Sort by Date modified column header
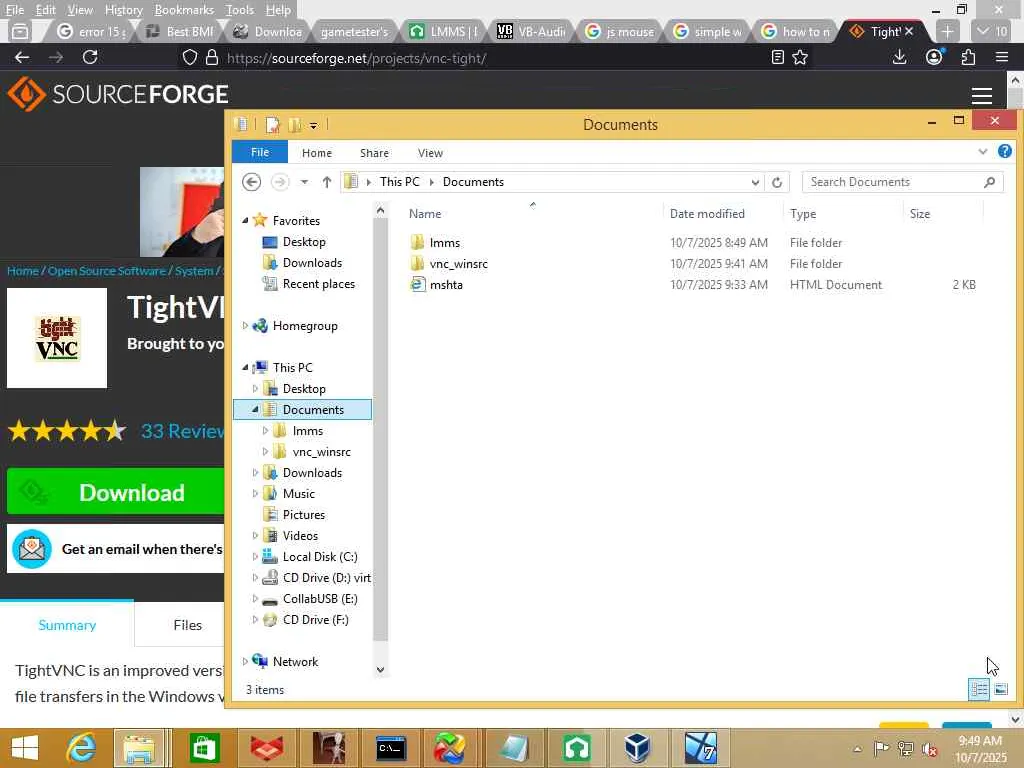This screenshot has height=768, width=1024. click(707, 214)
